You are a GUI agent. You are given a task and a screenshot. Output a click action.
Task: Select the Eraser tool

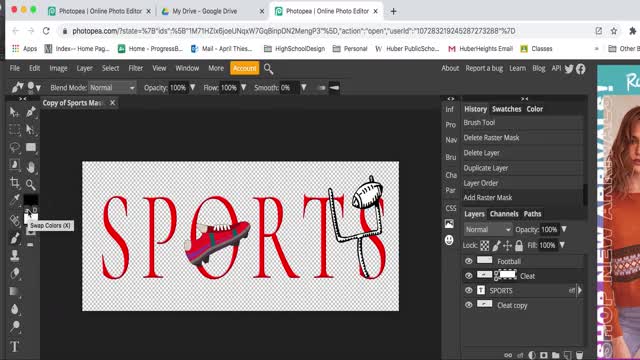(x=15, y=273)
